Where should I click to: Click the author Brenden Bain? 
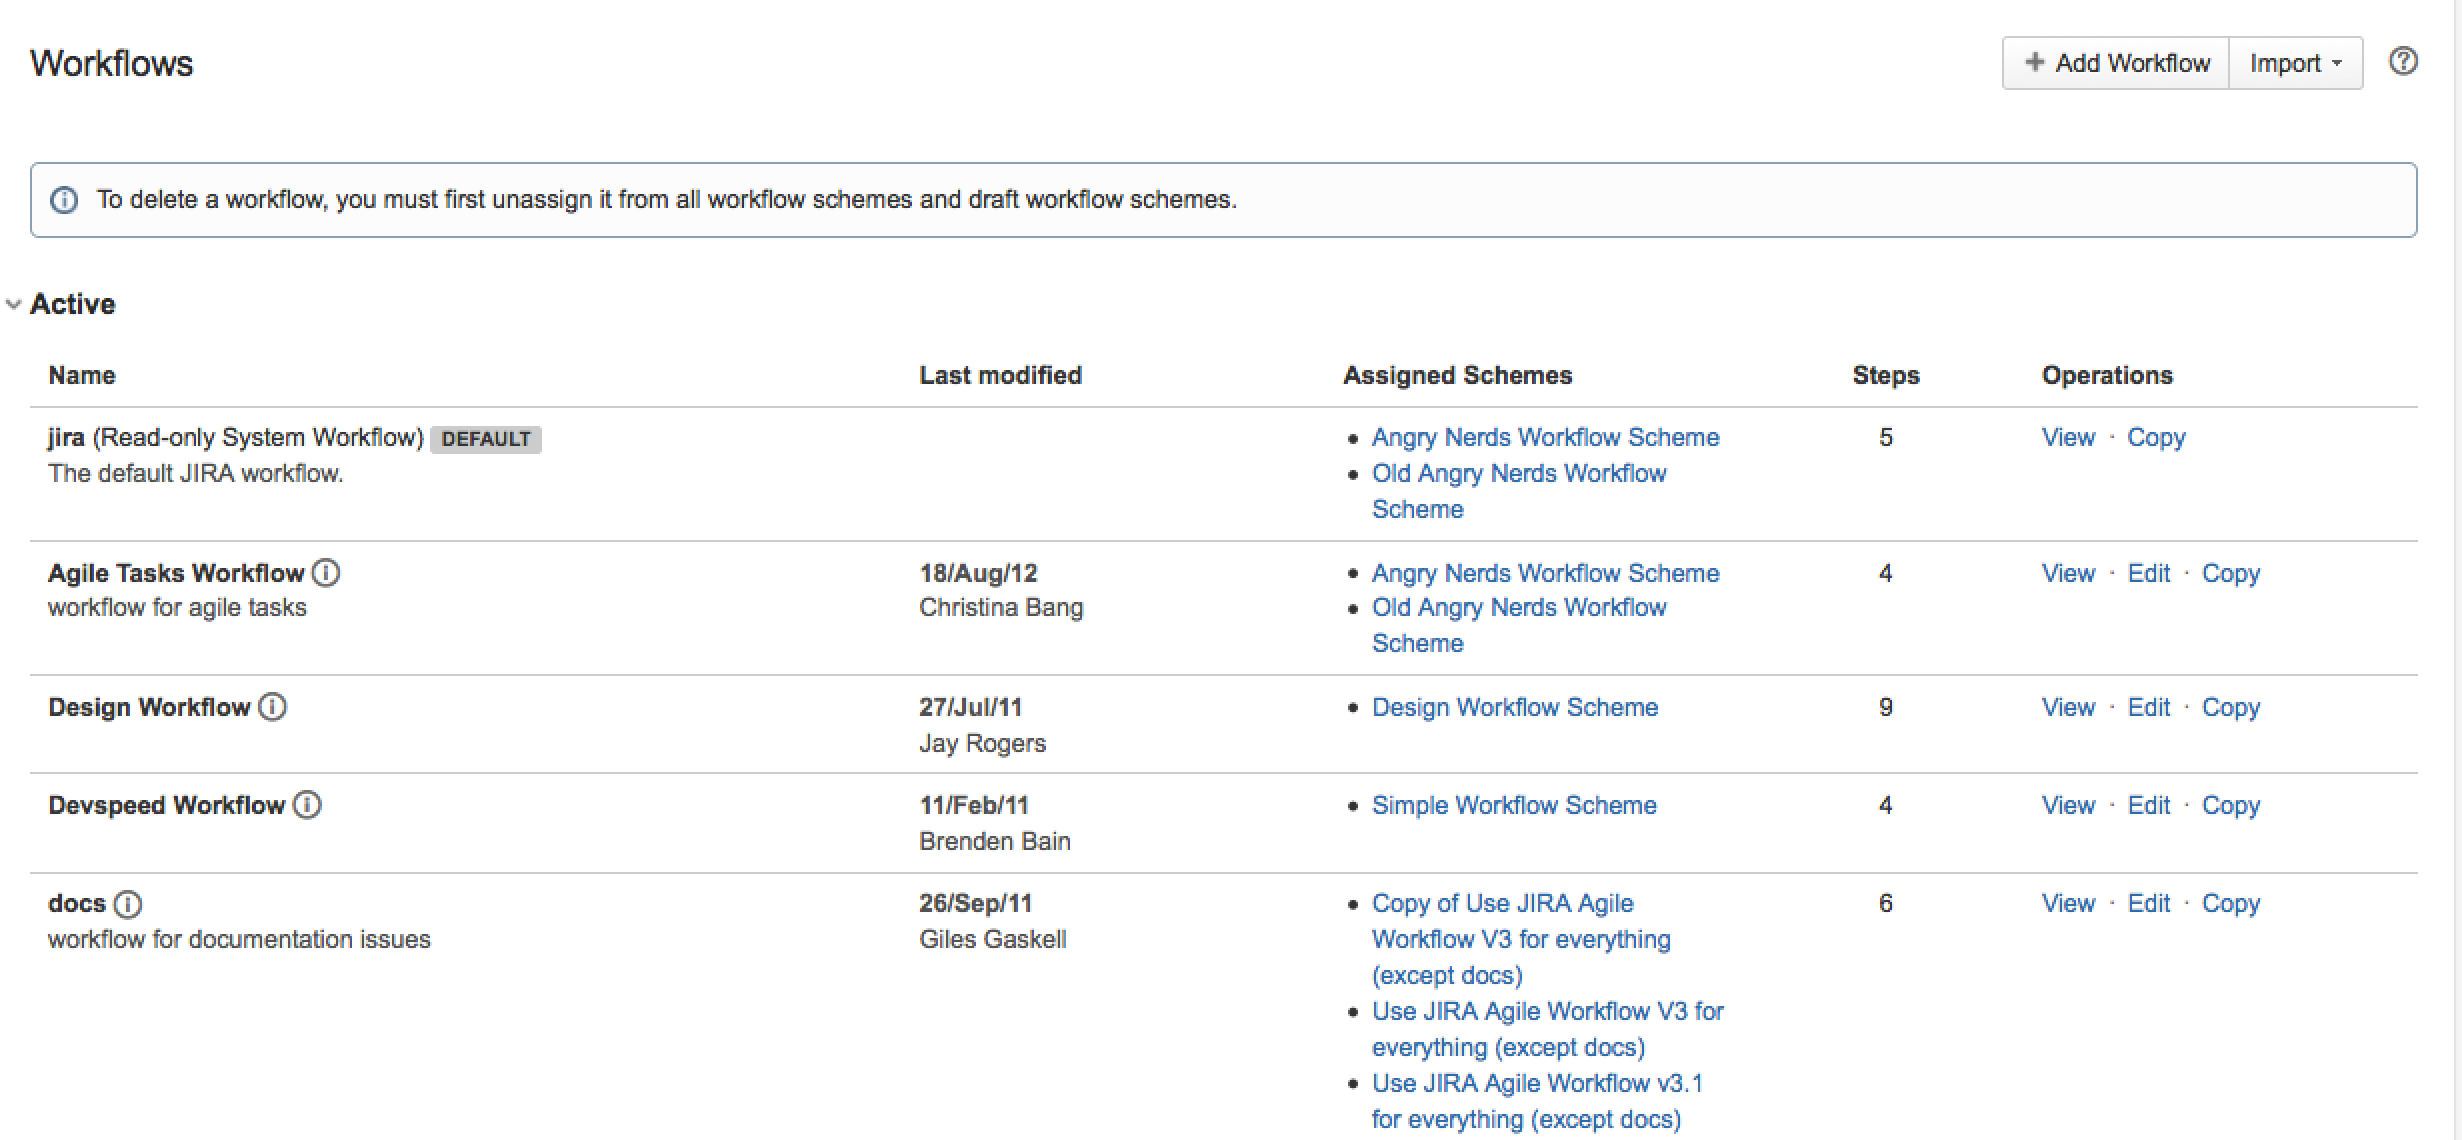[x=995, y=841]
